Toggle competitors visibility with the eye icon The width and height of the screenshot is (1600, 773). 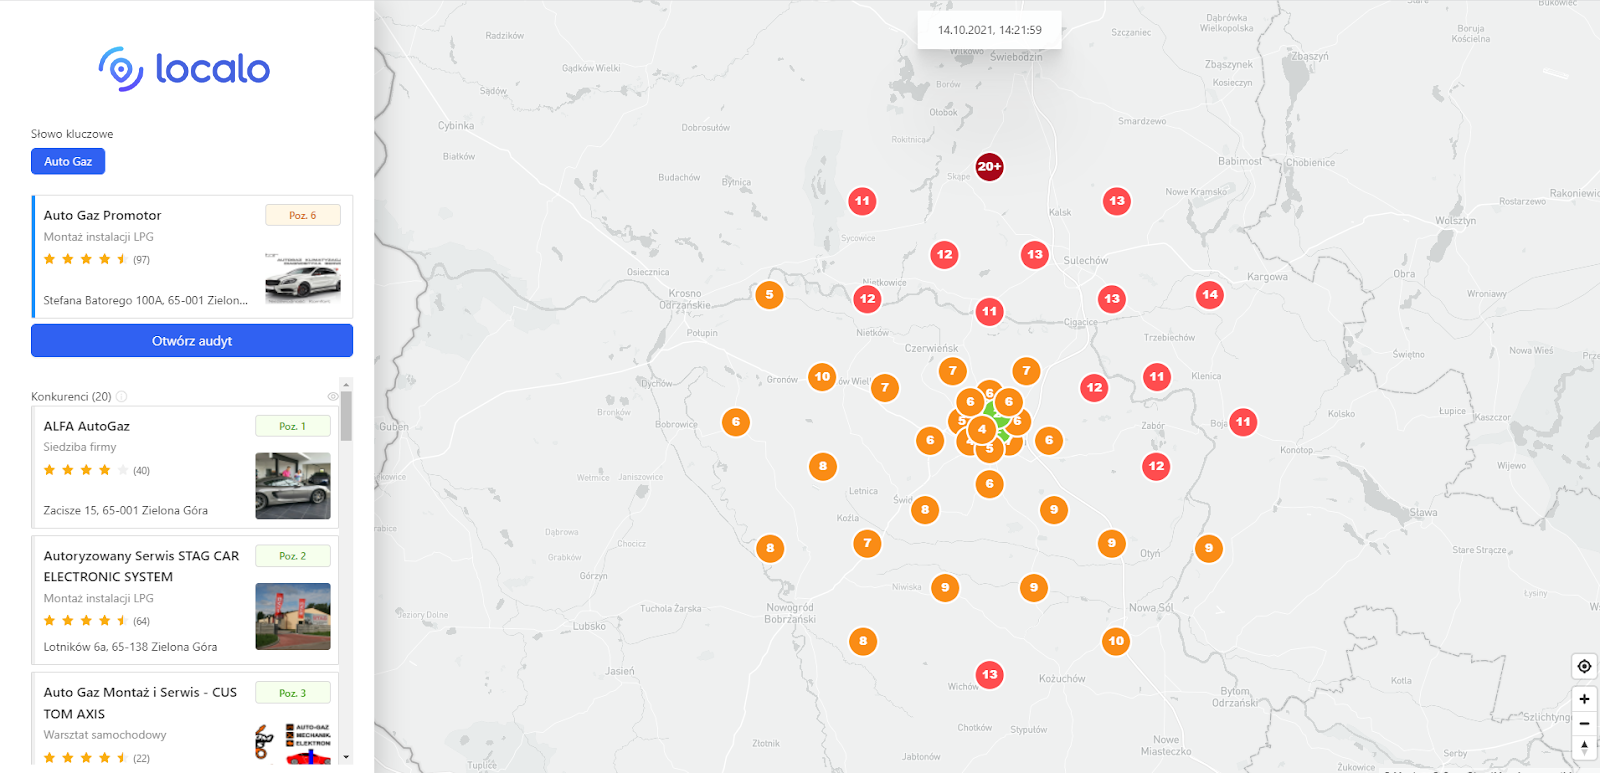pos(333,397)
